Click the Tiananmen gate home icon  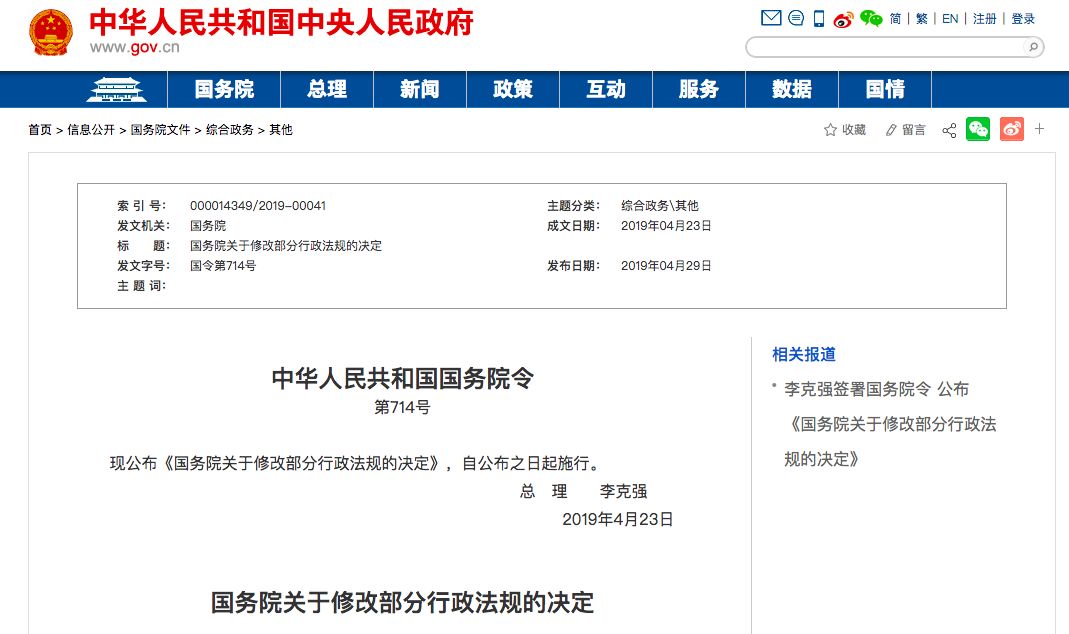pyautogui.click(x=117, y=89)
